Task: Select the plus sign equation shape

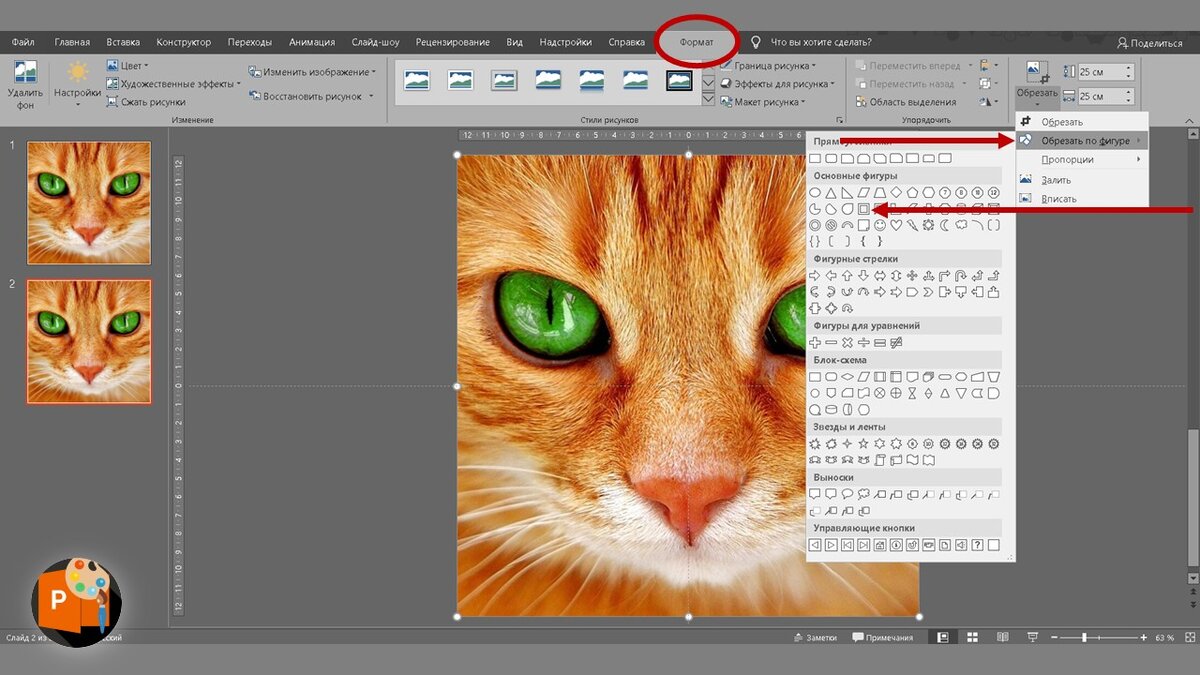Action: click(815, 343)
